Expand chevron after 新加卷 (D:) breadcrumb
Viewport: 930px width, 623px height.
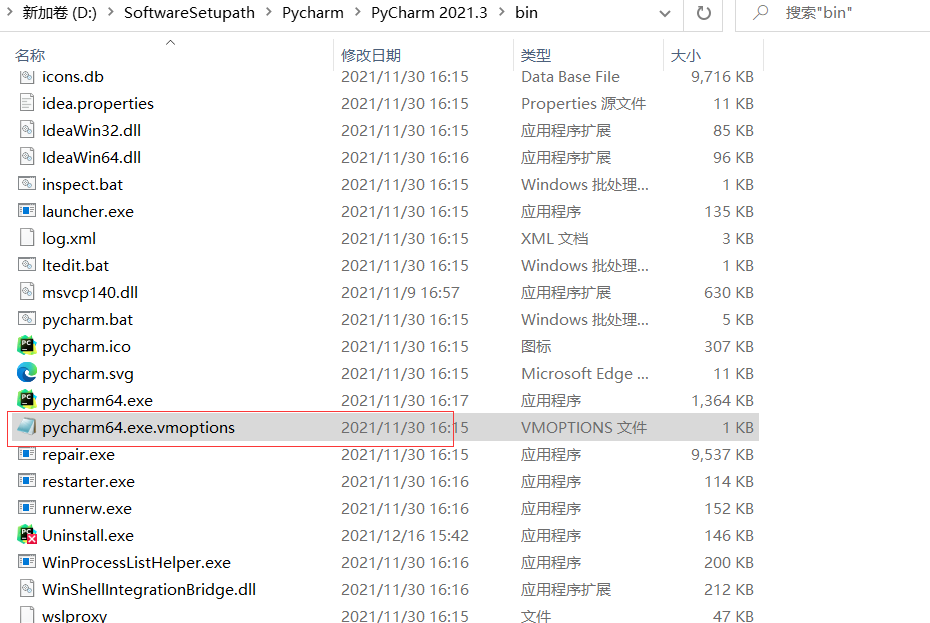pos(110,12)
